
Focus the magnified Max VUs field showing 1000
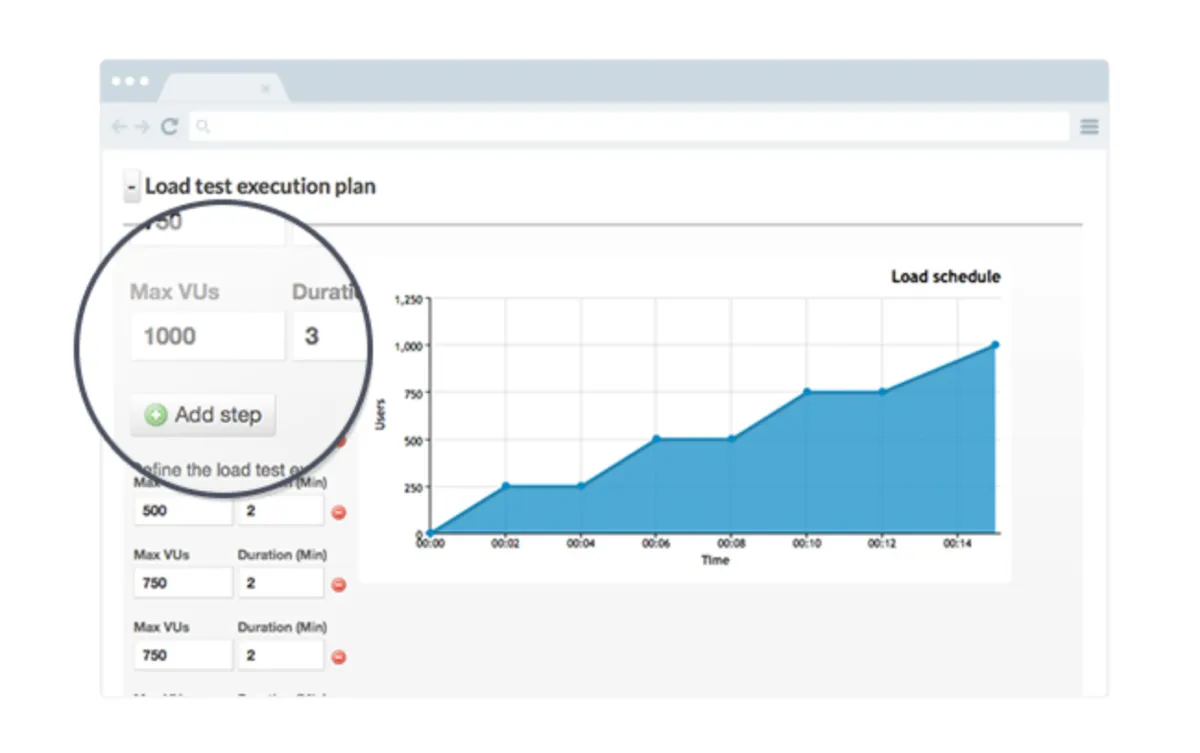pos(208,336)
